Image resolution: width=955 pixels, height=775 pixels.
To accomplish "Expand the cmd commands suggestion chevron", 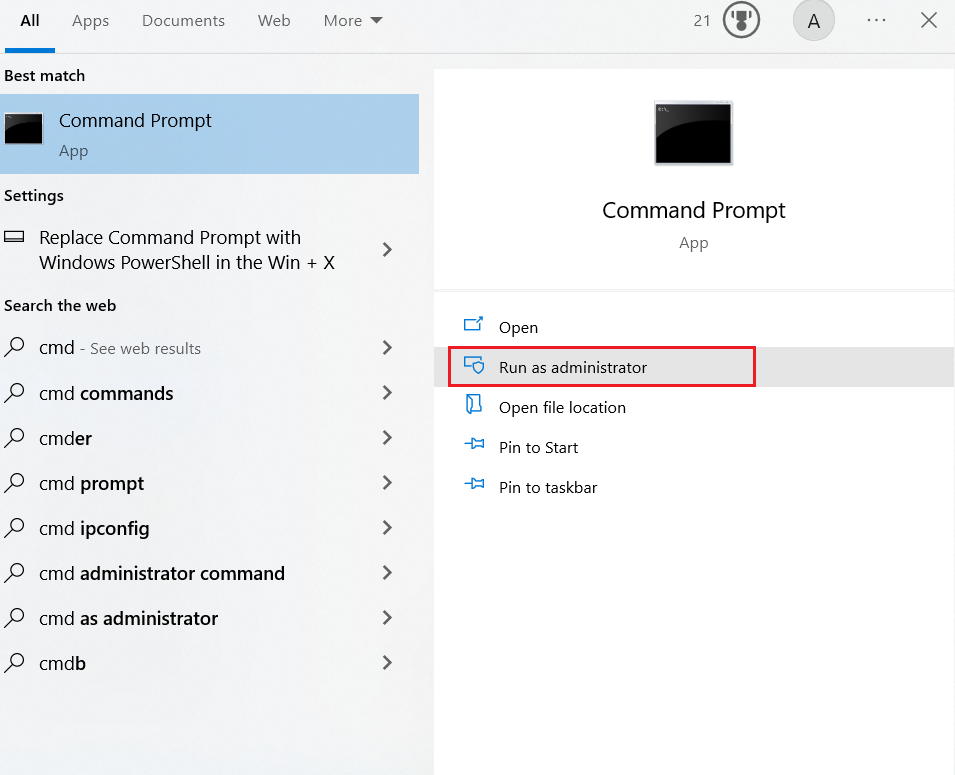I will click(x=387, y=393).
